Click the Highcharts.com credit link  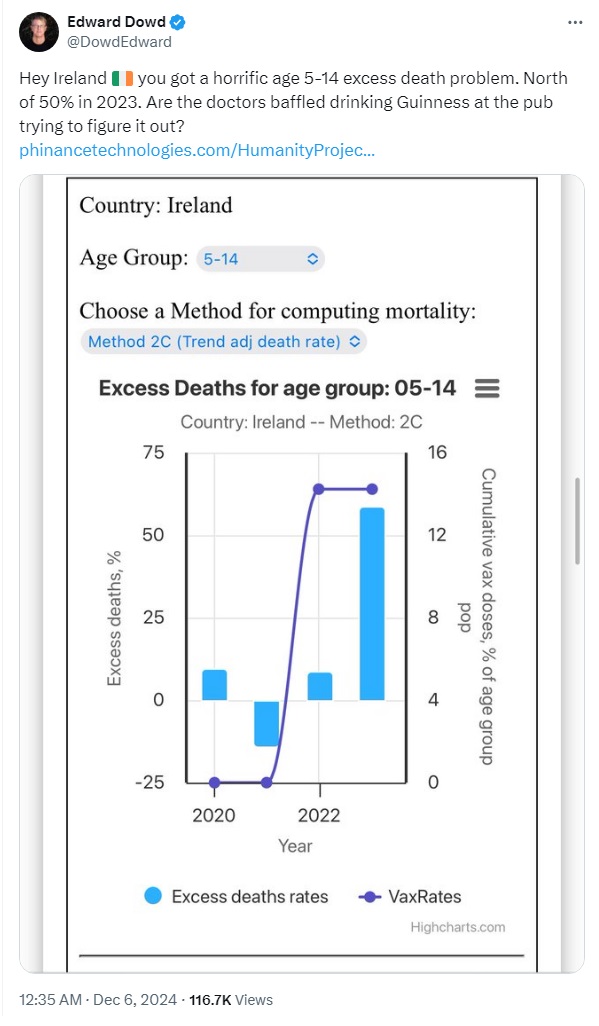tap(458, 927)
